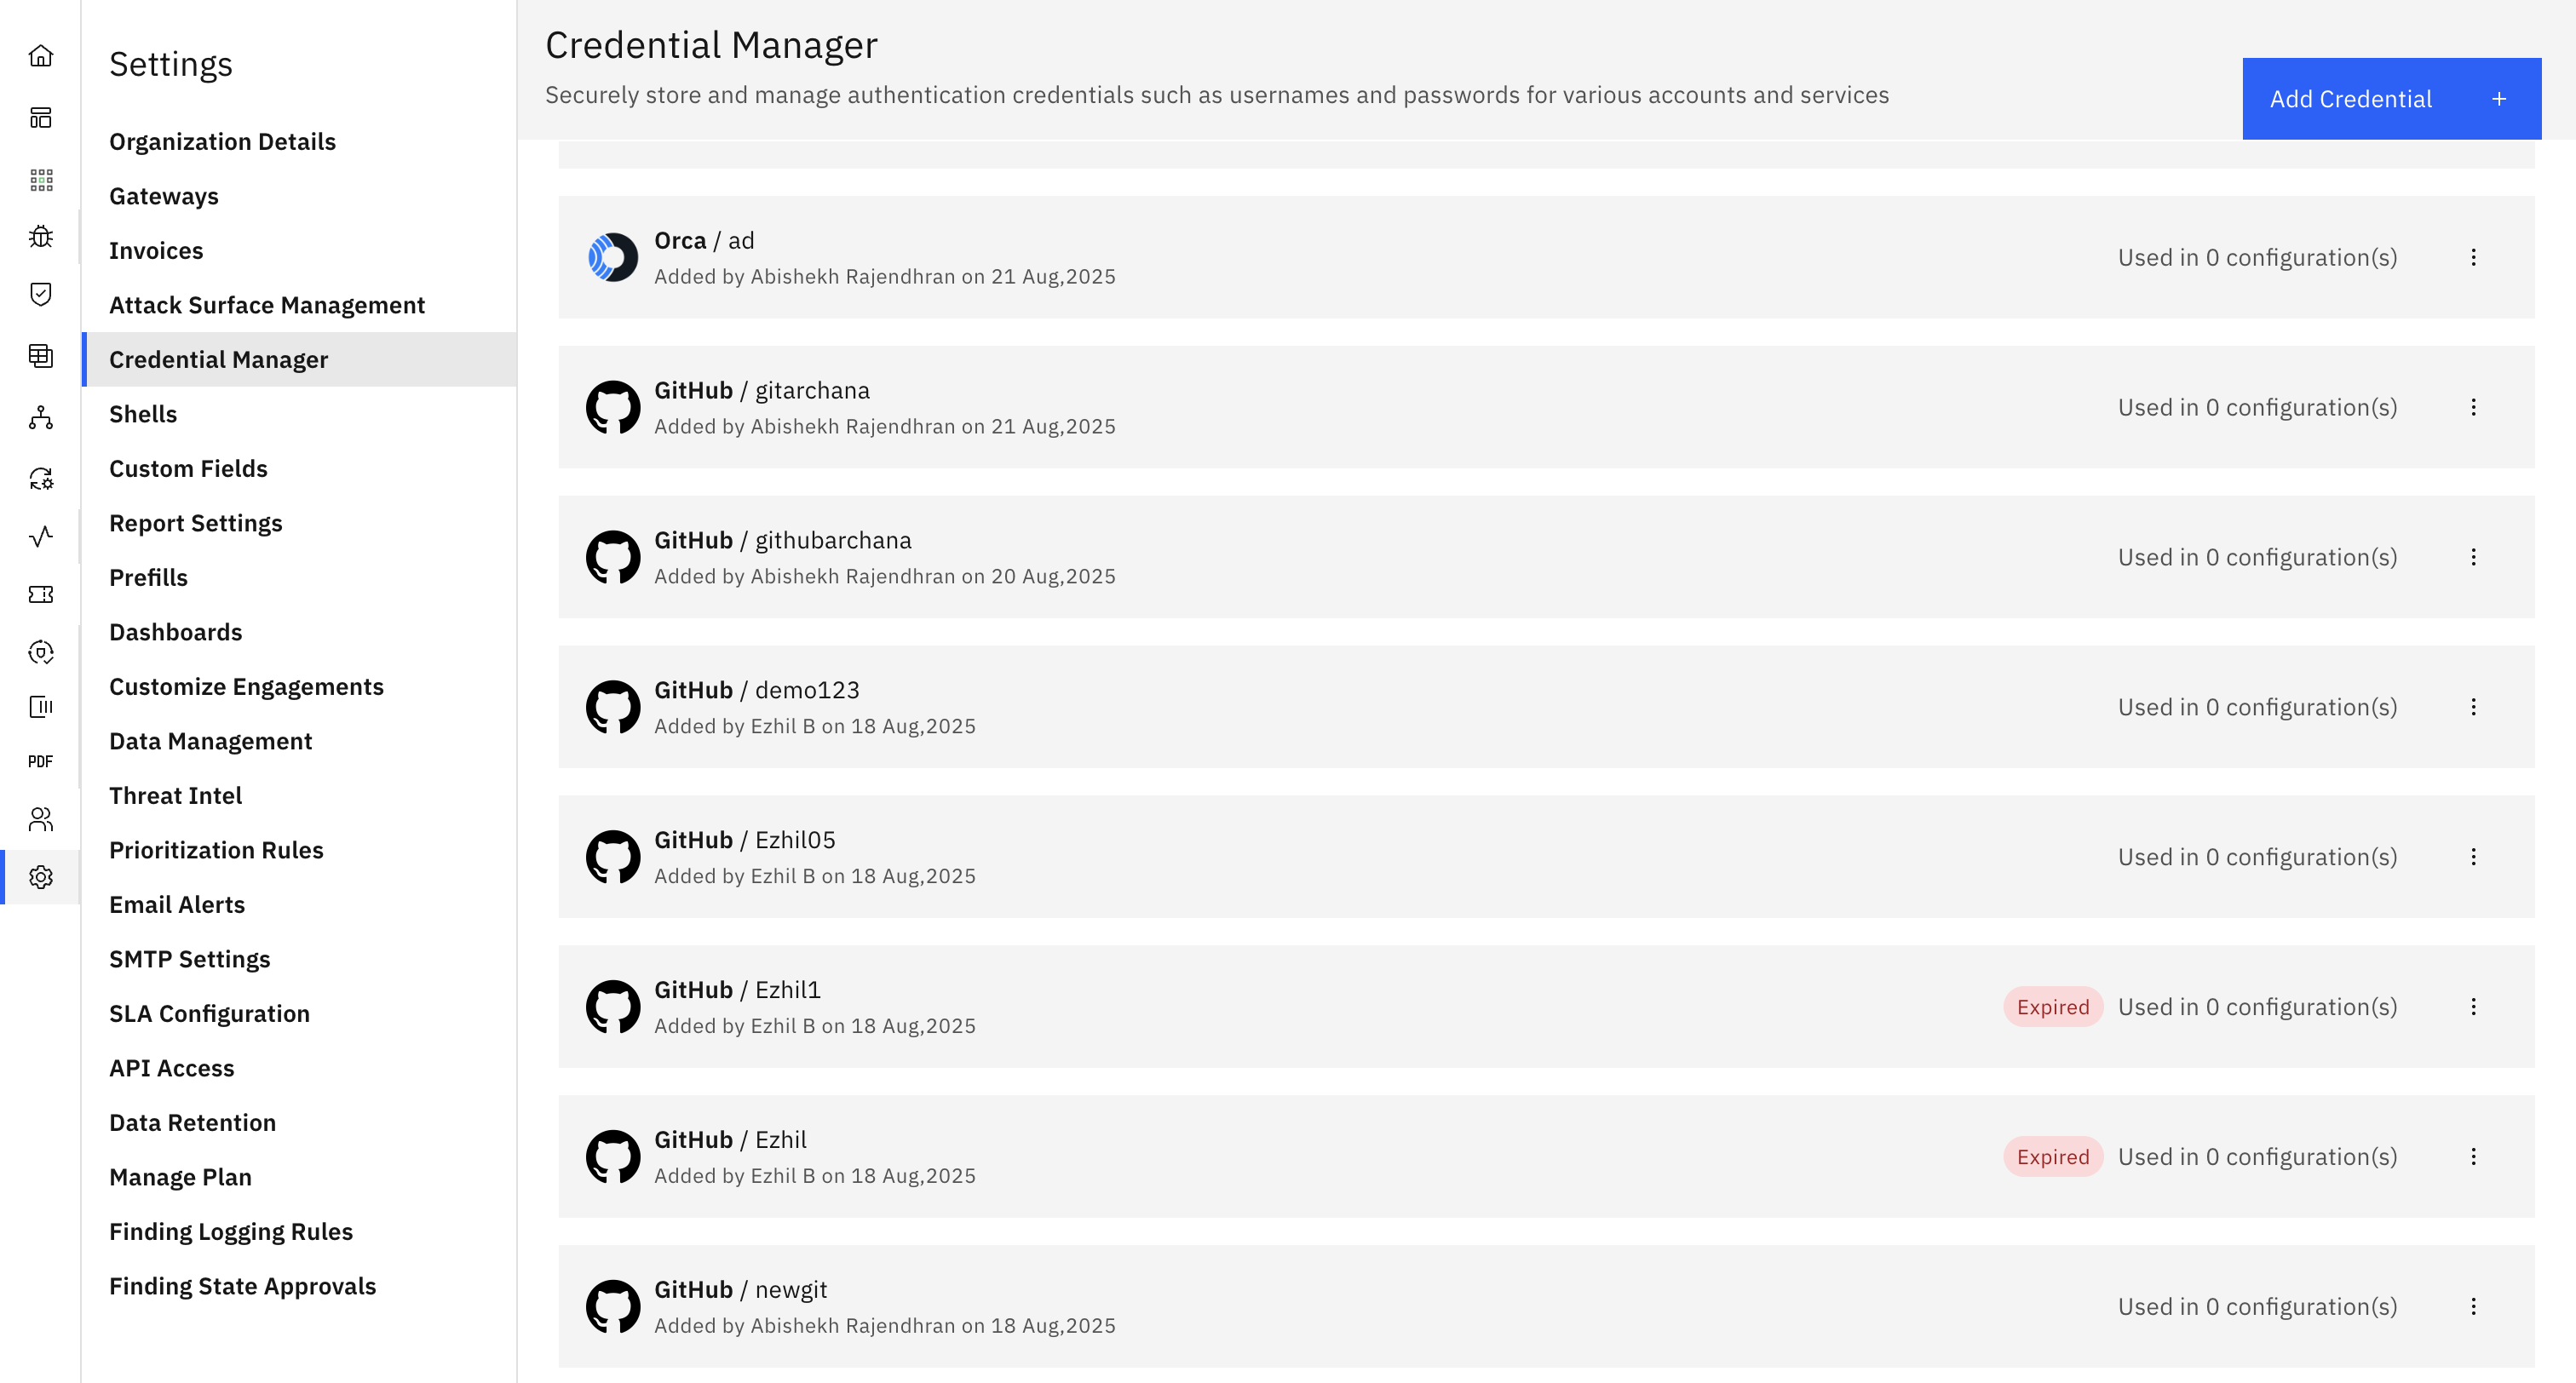The width and height of the screenshot is (2576, 1383).
Task: Open three-dot menu for GitHub / demo123
Action: 2473,707
